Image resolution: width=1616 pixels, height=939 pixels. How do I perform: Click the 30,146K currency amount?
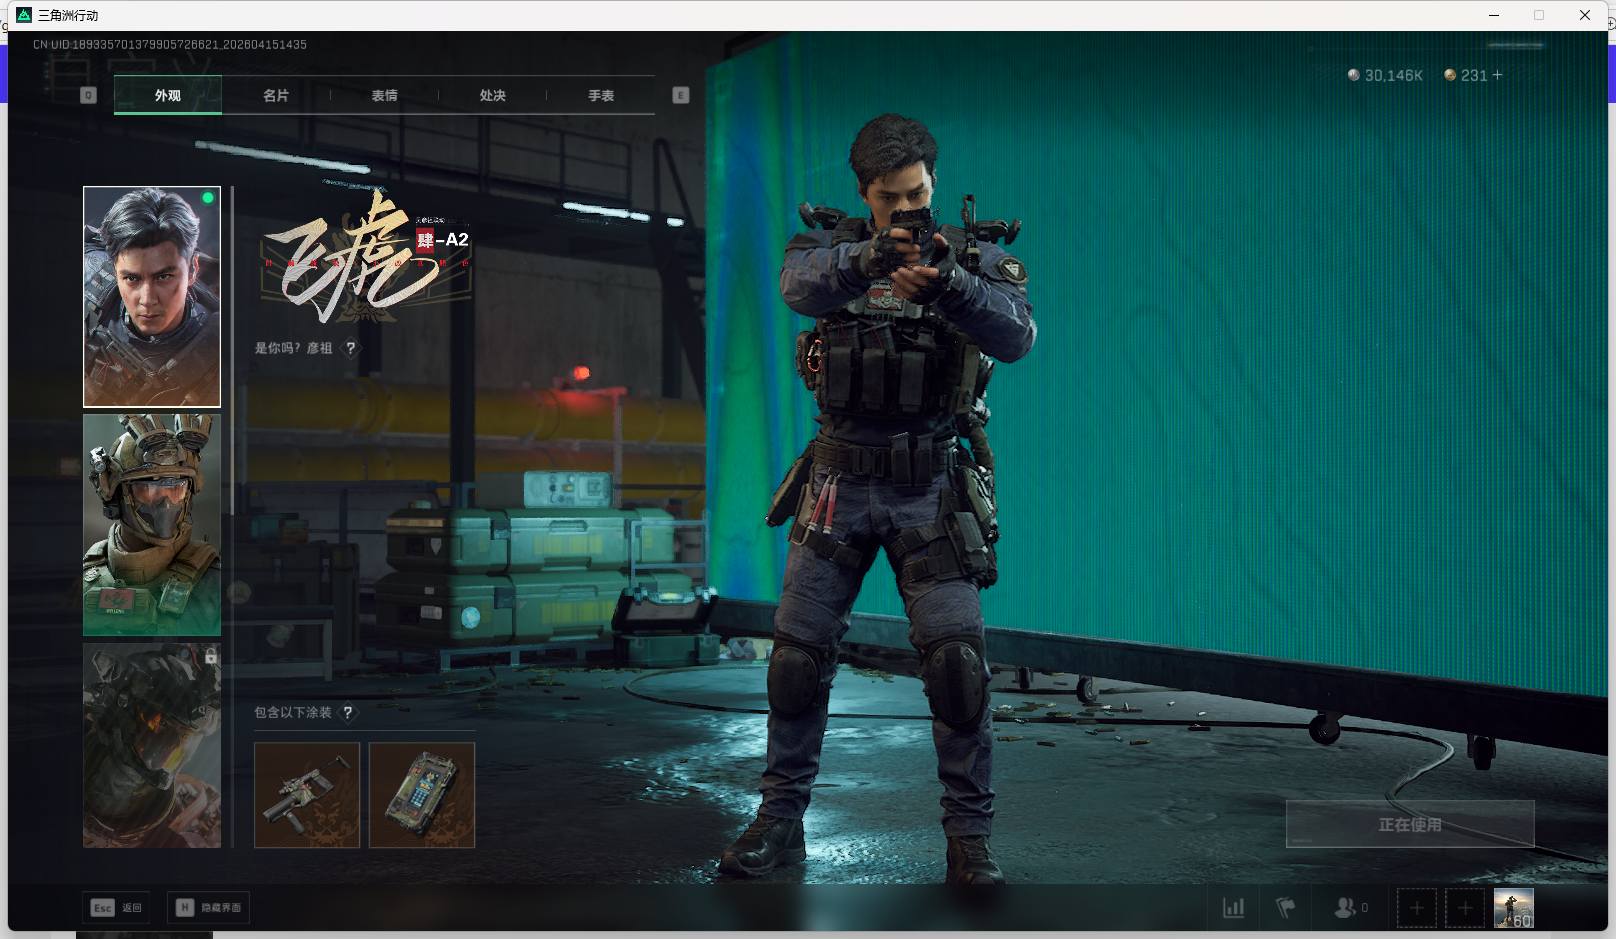(x=1394, y=75)
